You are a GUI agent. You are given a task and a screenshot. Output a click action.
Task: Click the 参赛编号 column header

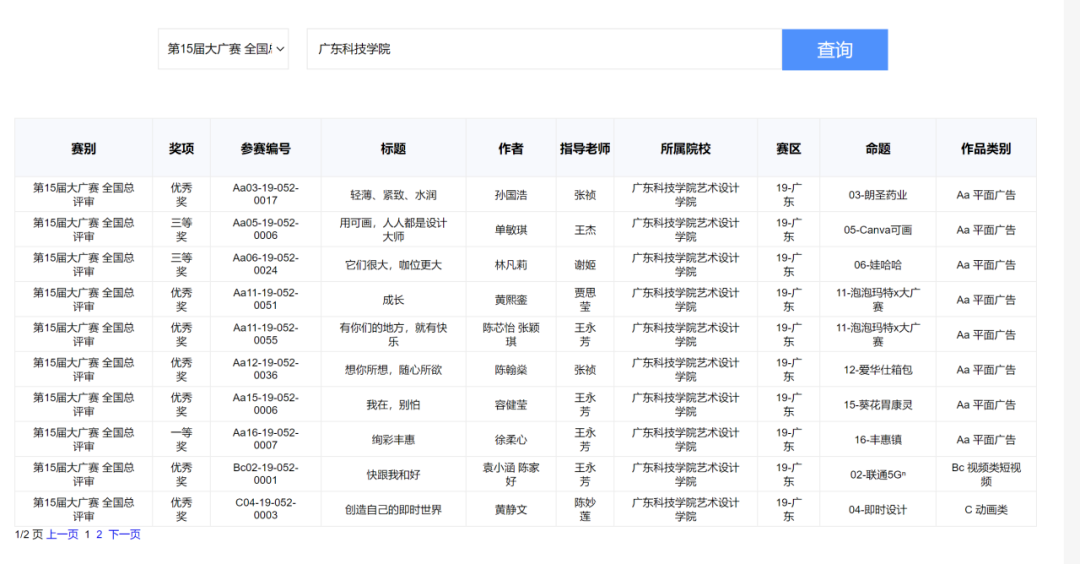(x=265, y=148)
